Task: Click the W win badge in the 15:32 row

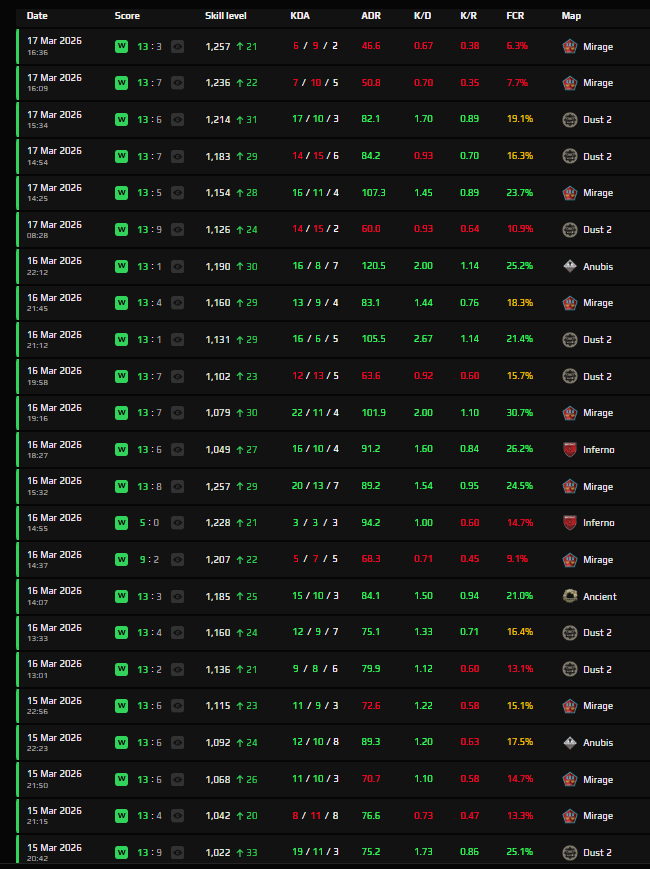Action: pos(121,486)
